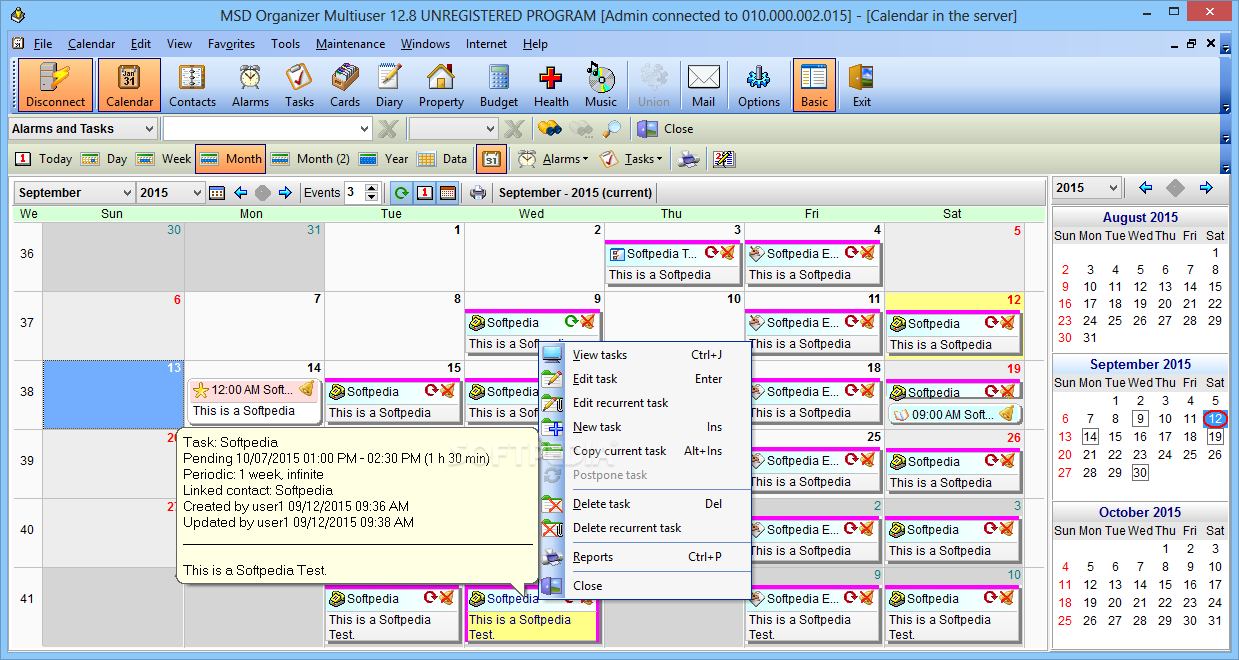Viewport: 1239px width, 660px height.
Task: Select September 12 in mini calendar
Action: click(x=1215, y=419)
